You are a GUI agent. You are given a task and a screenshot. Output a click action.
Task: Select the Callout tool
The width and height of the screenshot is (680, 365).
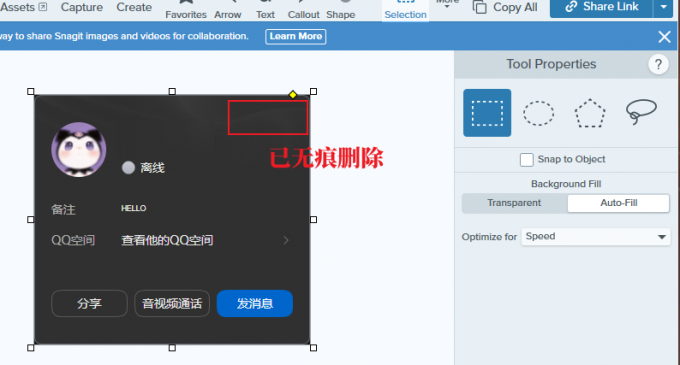pyautogui.click(x=304, y=10)
